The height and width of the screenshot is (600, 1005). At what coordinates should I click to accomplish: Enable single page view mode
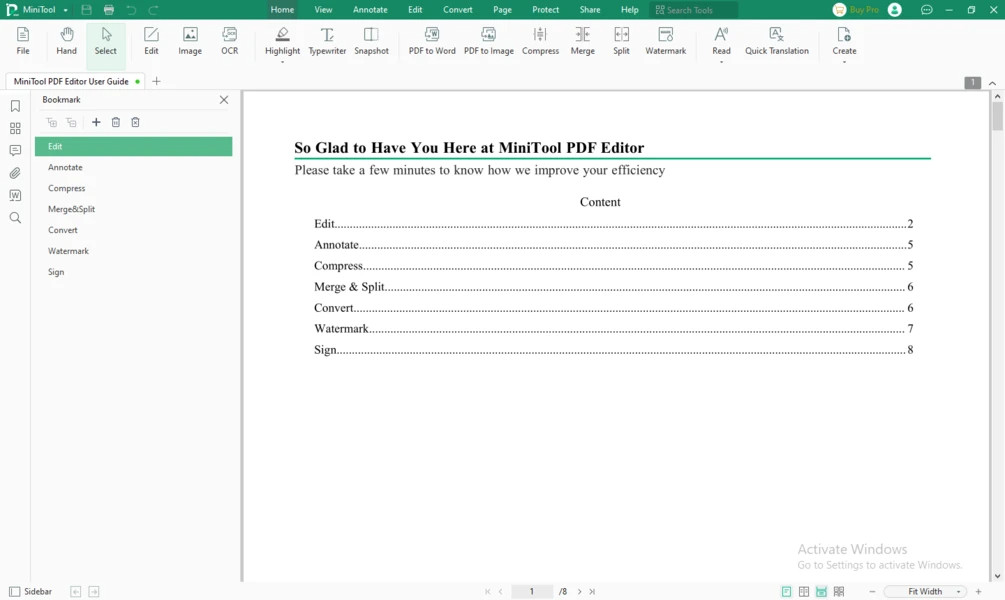[x=786, y=592]
